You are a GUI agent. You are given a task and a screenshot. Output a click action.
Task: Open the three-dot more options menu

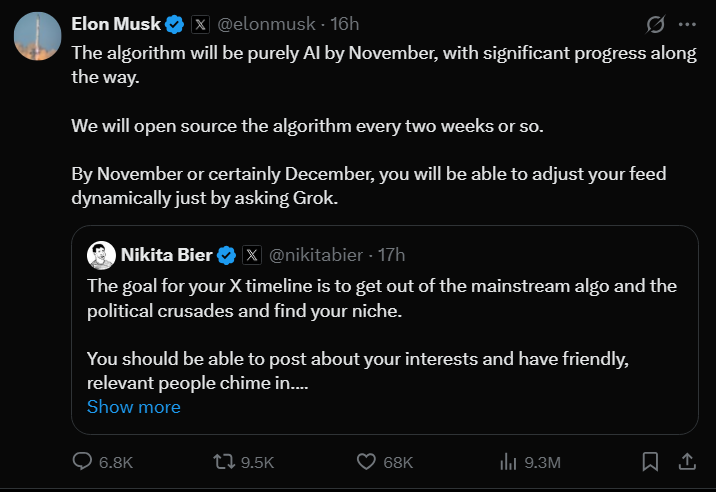pyautogui.click(x=687, y=24)
